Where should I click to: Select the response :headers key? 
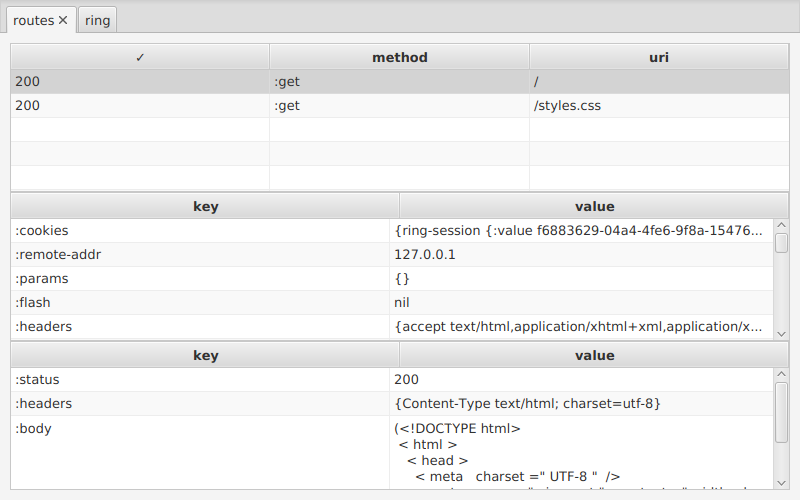tap(200, 404)
